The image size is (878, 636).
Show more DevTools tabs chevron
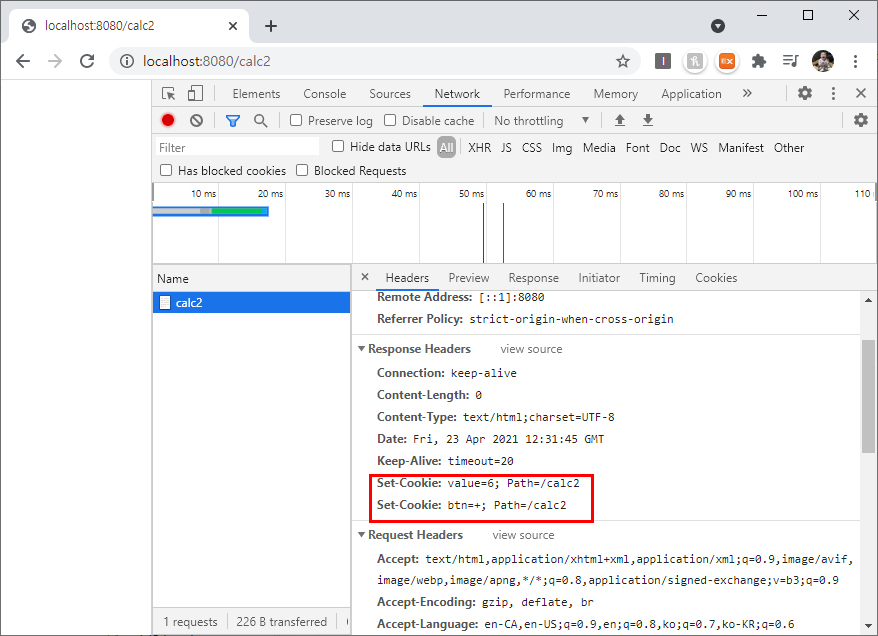tap(747, 93)
